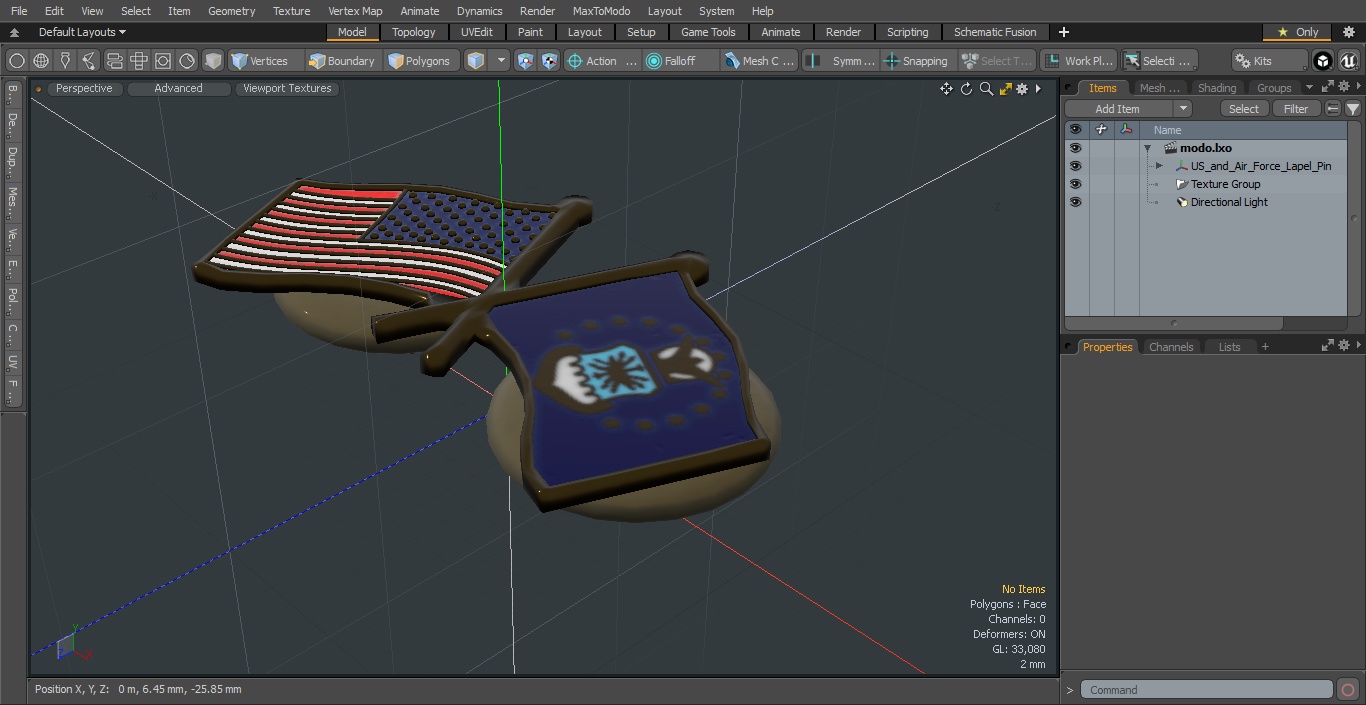Open the dropdown arrow beside the cube icon
1366x705 pixels.
(501, 61)
